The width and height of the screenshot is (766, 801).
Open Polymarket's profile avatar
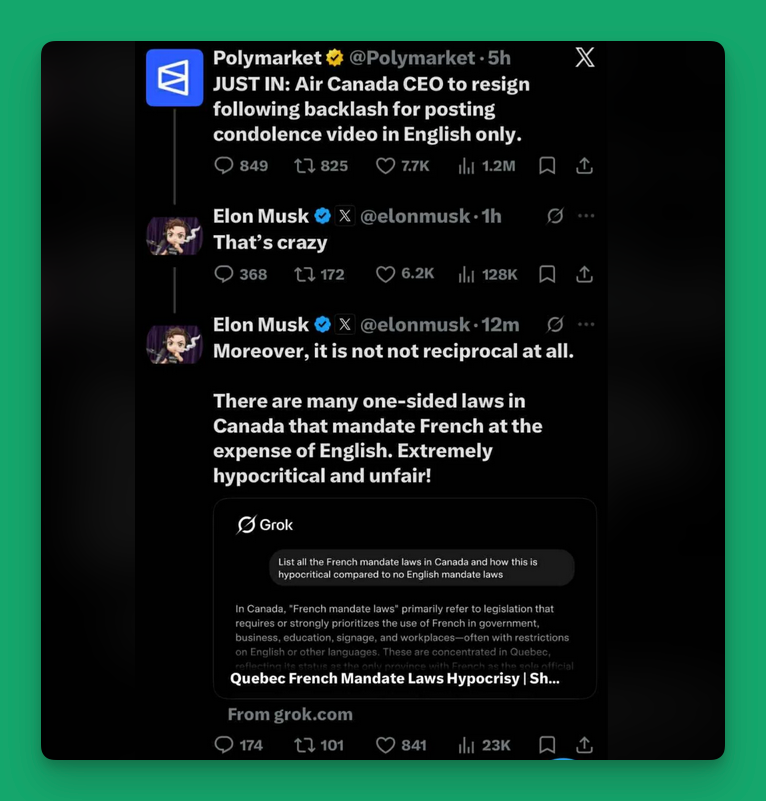175,78
